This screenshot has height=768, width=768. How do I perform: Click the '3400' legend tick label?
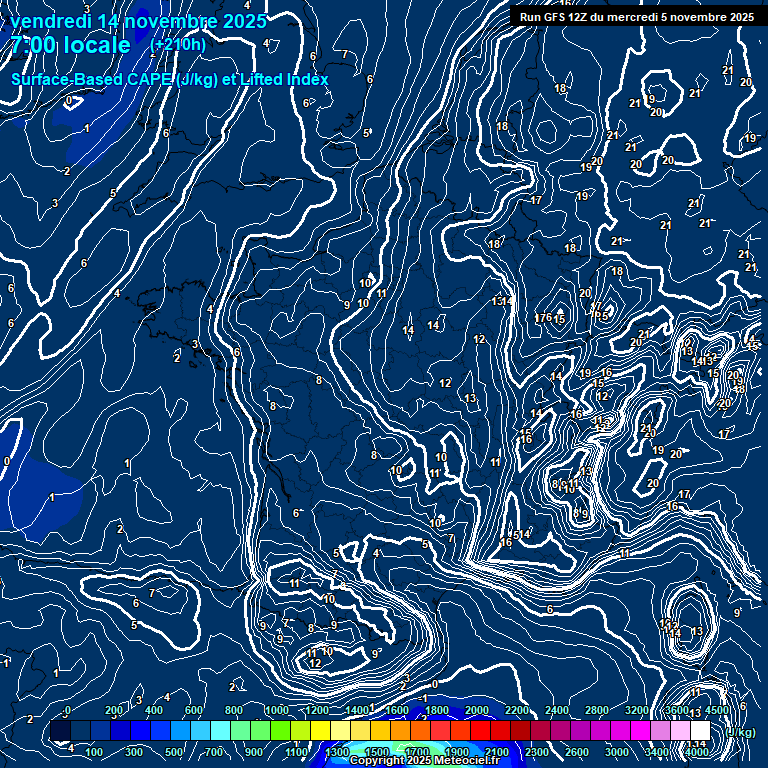tap(657, 752)
